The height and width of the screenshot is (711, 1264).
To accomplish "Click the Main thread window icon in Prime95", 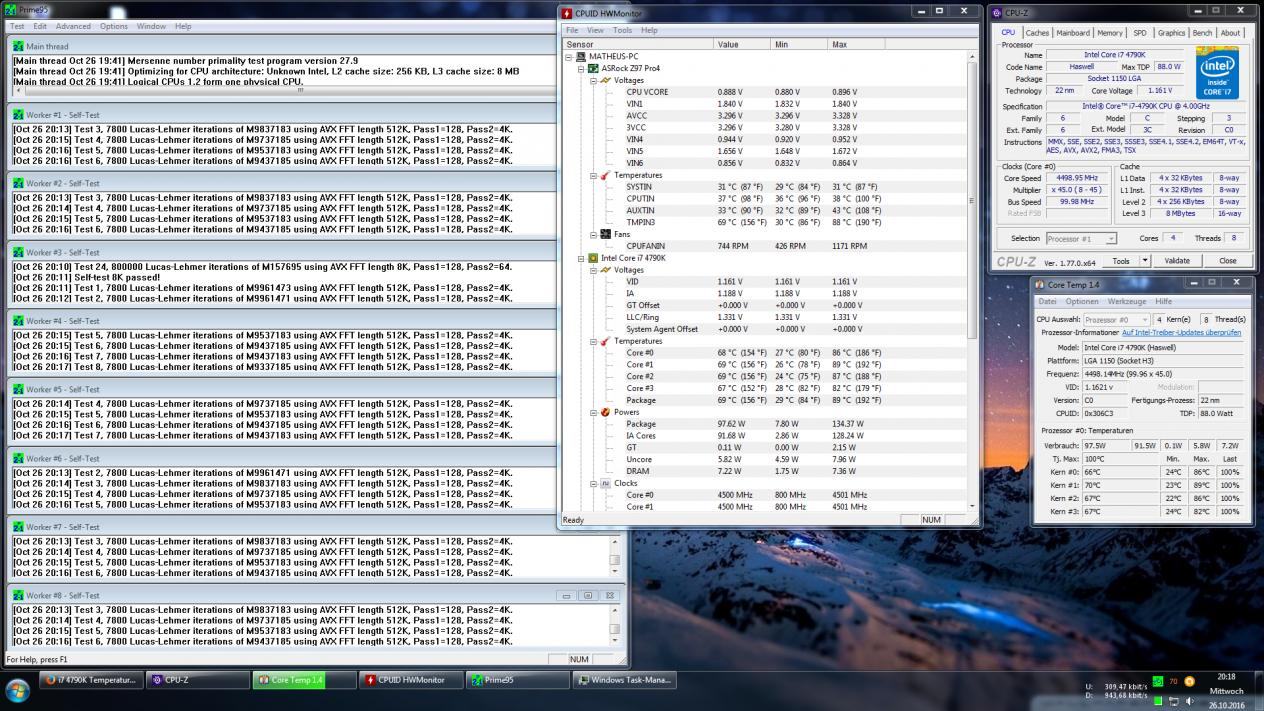I will coord(18,46).
